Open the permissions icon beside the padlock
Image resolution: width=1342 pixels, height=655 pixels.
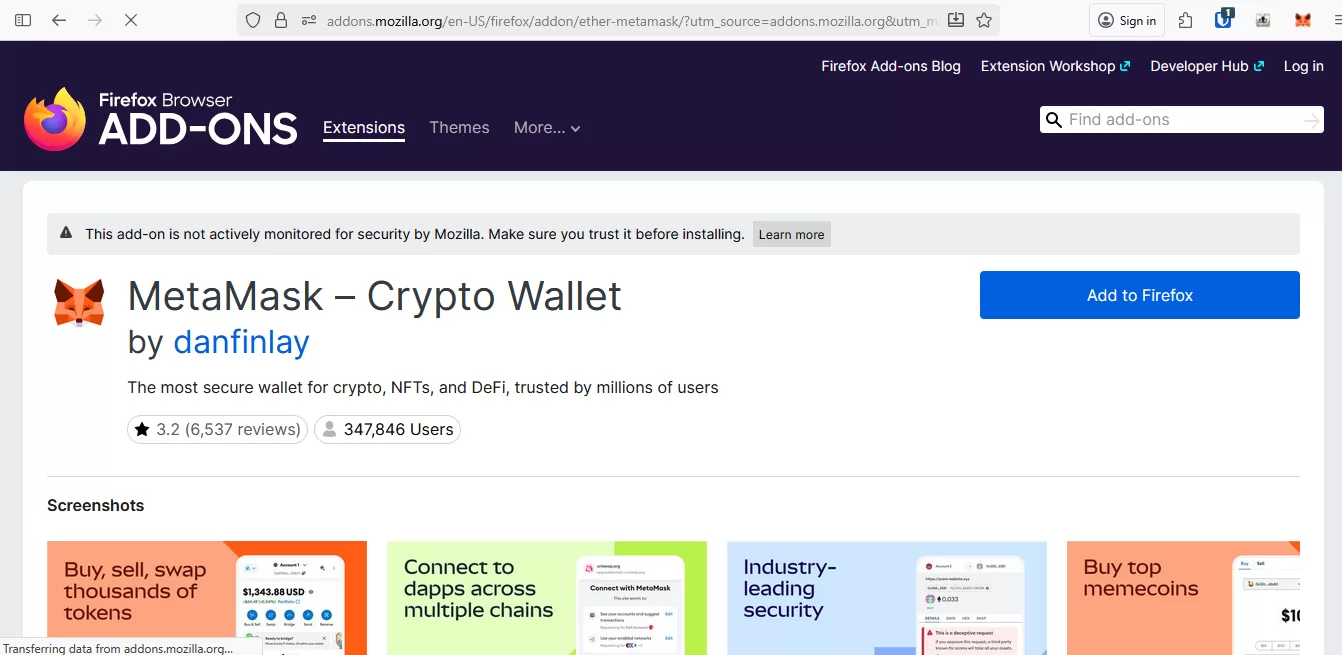coord(307,19)
